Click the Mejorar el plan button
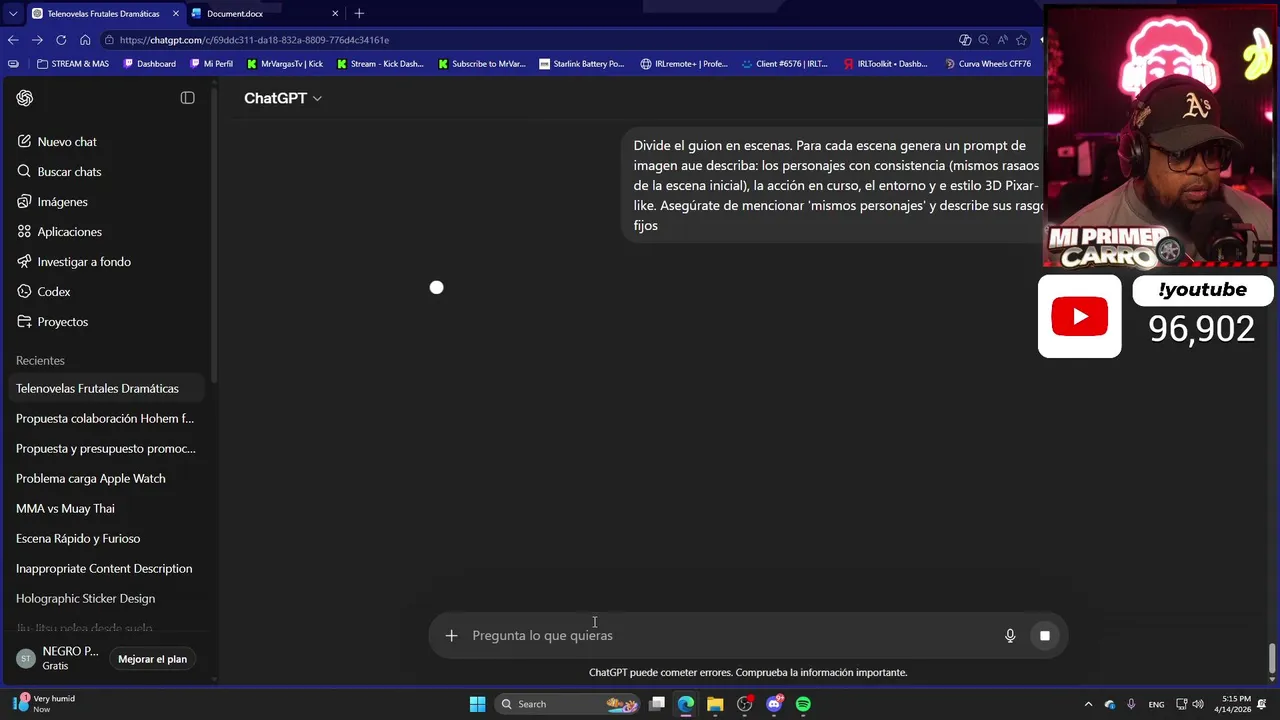1280x720 pixels. pos(152,659)
